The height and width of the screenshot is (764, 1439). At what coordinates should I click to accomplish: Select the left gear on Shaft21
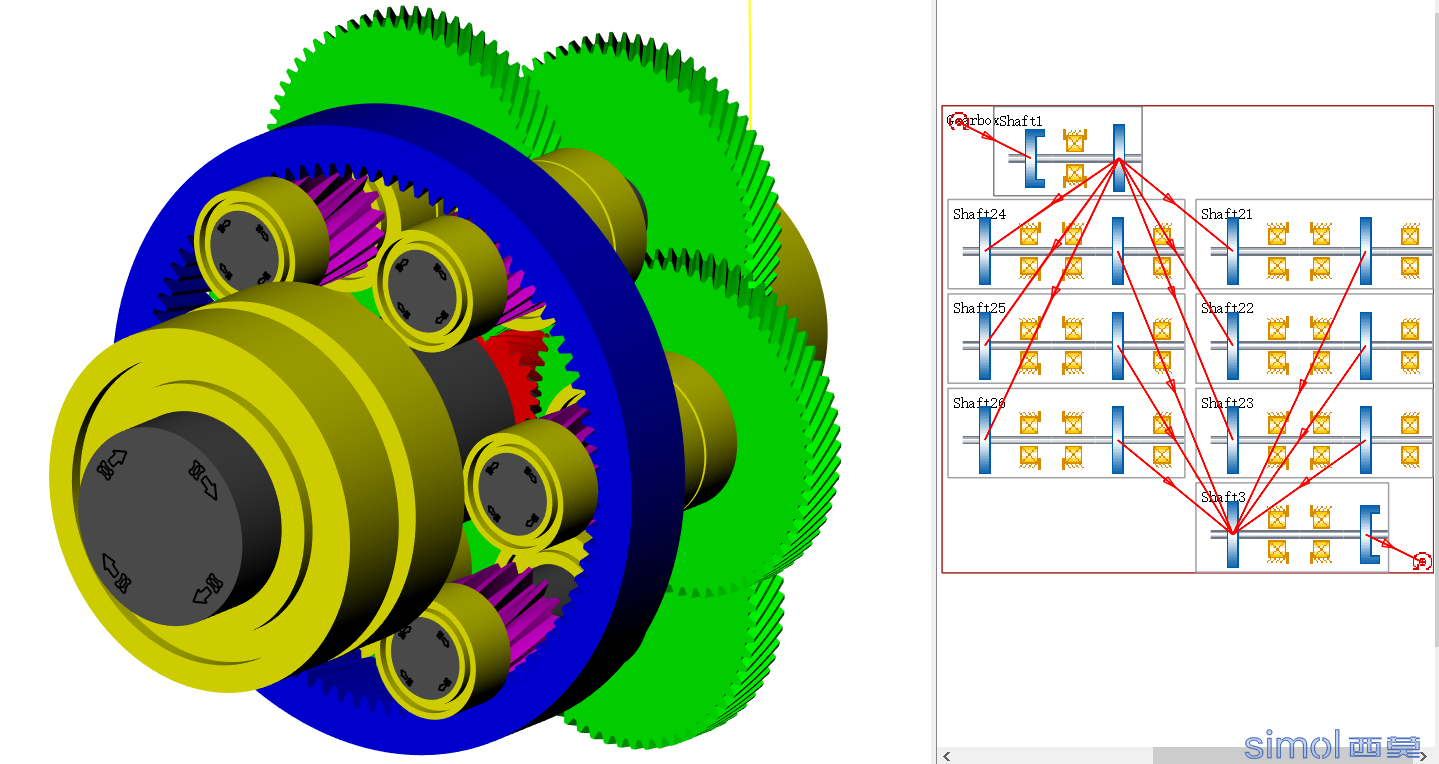coord(1233,251)
